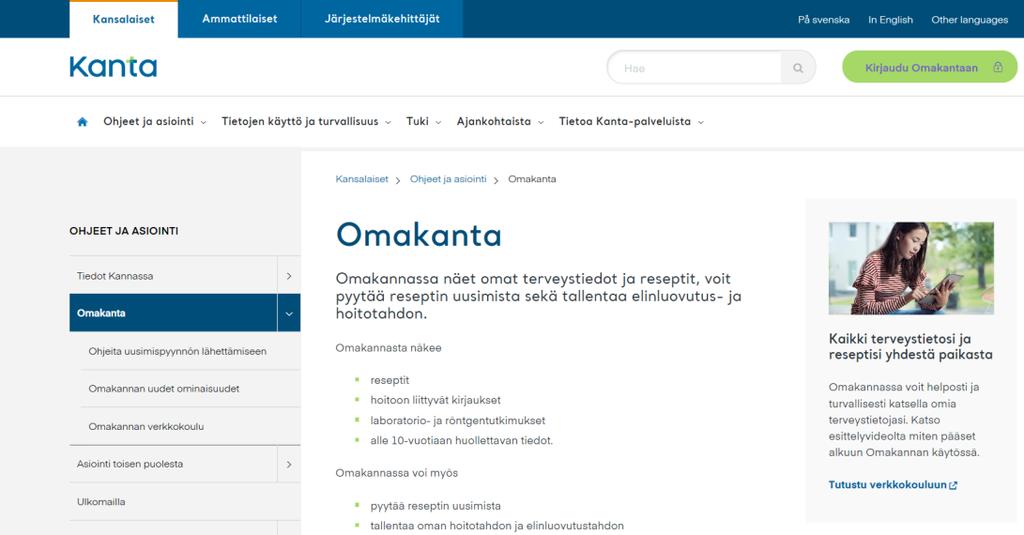1024x535 pixels.
Task: Expand Asiointi toisen puolesta arrow
Action: tap(289, 464)
